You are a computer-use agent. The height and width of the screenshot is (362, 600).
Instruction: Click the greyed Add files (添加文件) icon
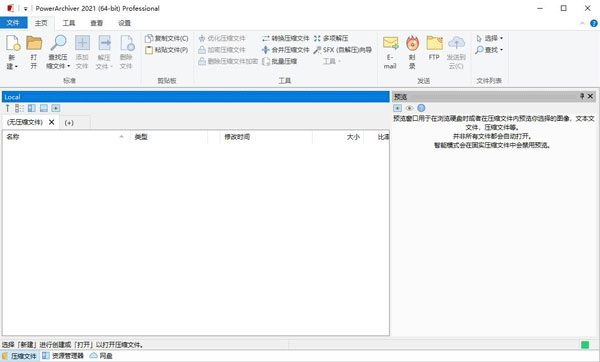pyautogui.click(x=82, y=43)
